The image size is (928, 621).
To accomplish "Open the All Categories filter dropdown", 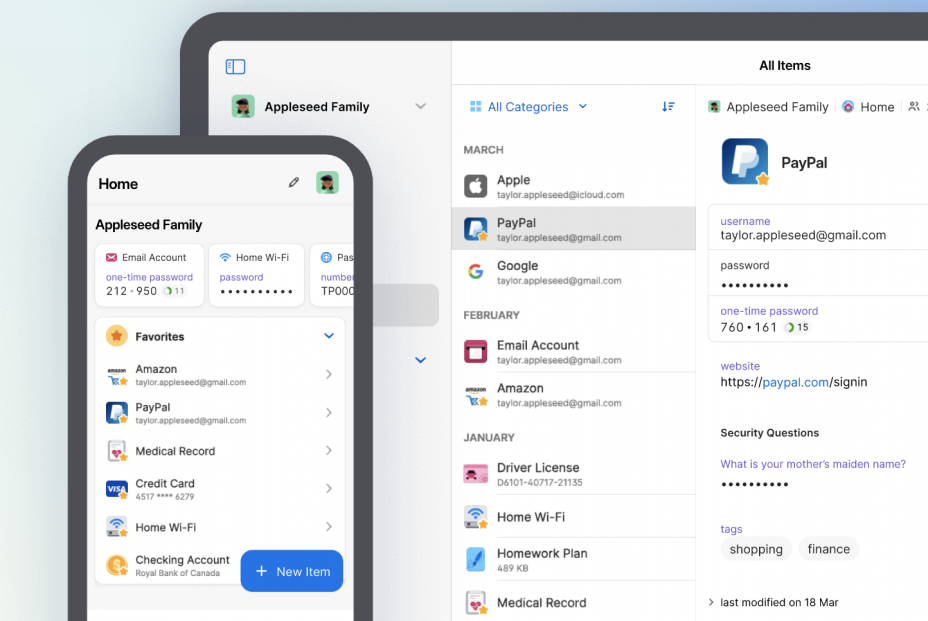I will pos(529,106).
